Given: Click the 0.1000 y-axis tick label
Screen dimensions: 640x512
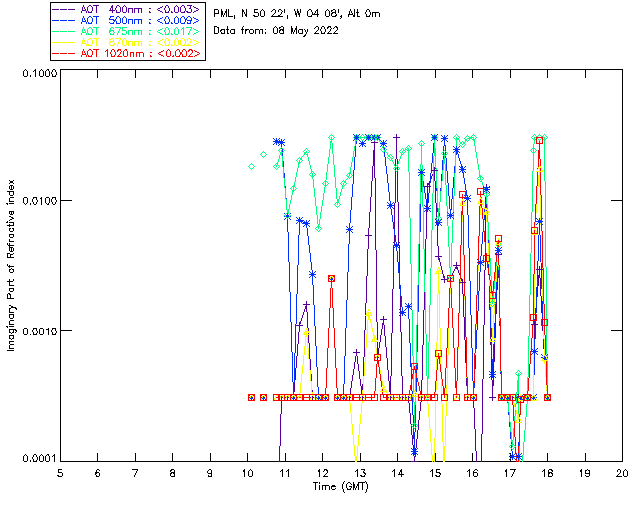Looking at the screenshot, I should click(x=37, y=74).
